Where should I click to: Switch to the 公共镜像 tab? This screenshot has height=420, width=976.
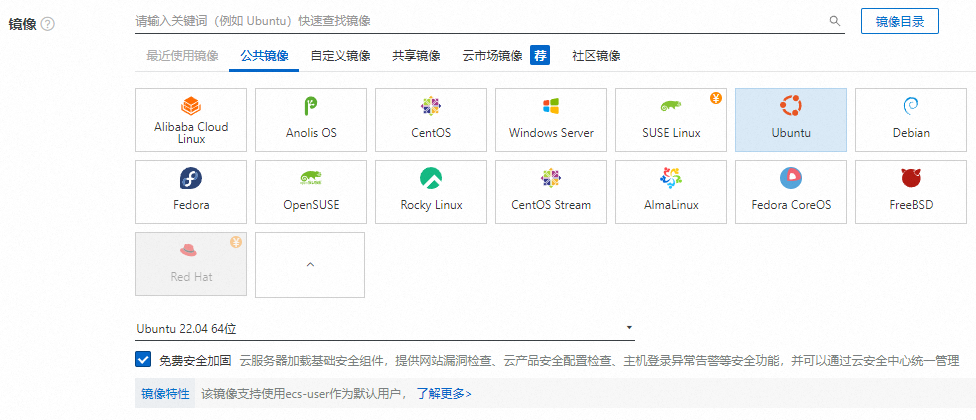coord(264,55)
